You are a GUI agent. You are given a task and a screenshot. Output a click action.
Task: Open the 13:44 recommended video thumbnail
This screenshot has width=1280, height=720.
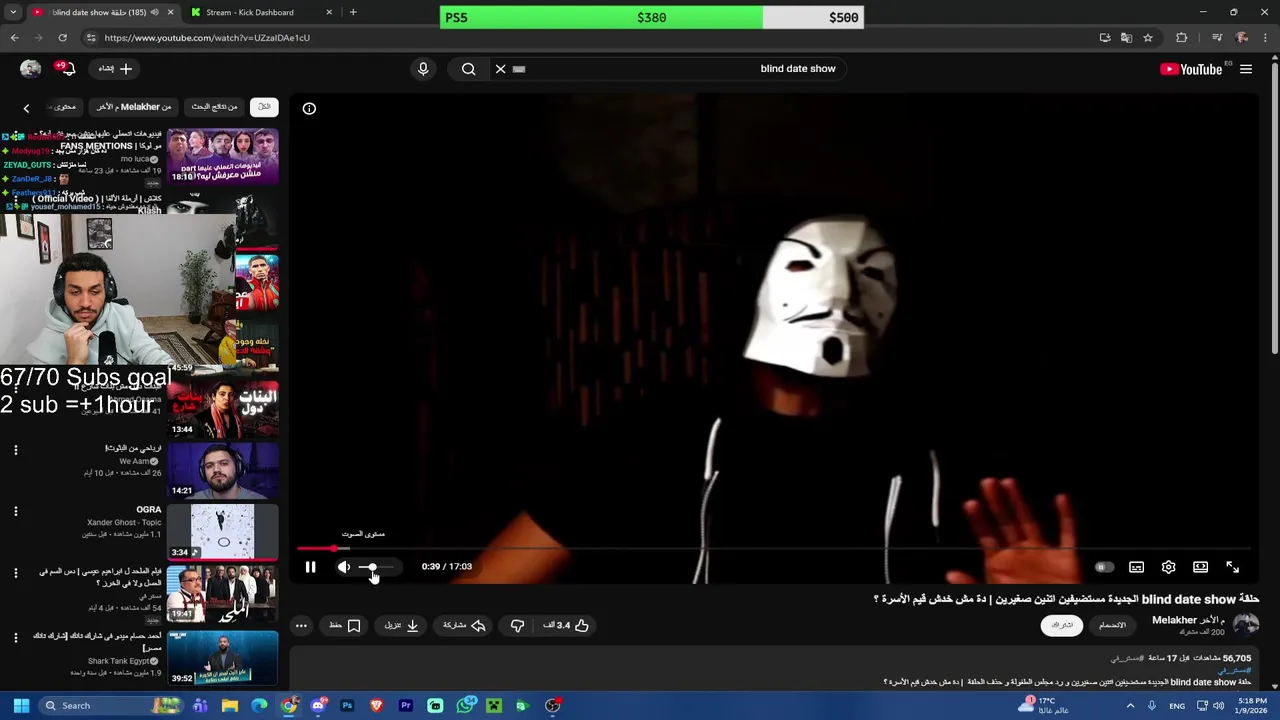pos(222,408)
